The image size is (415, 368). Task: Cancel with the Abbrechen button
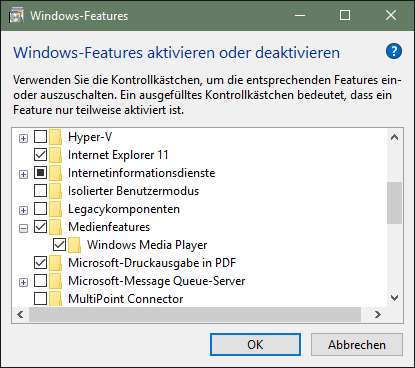(357, 345)
